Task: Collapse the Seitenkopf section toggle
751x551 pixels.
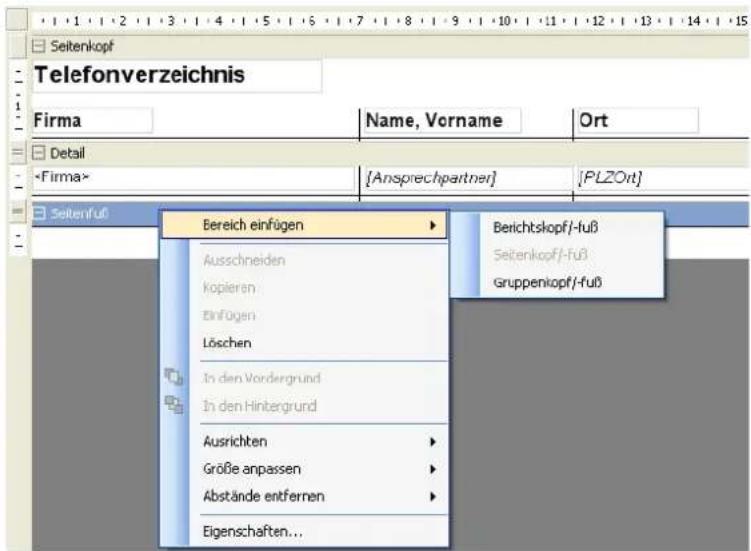Action: (38, 46)
